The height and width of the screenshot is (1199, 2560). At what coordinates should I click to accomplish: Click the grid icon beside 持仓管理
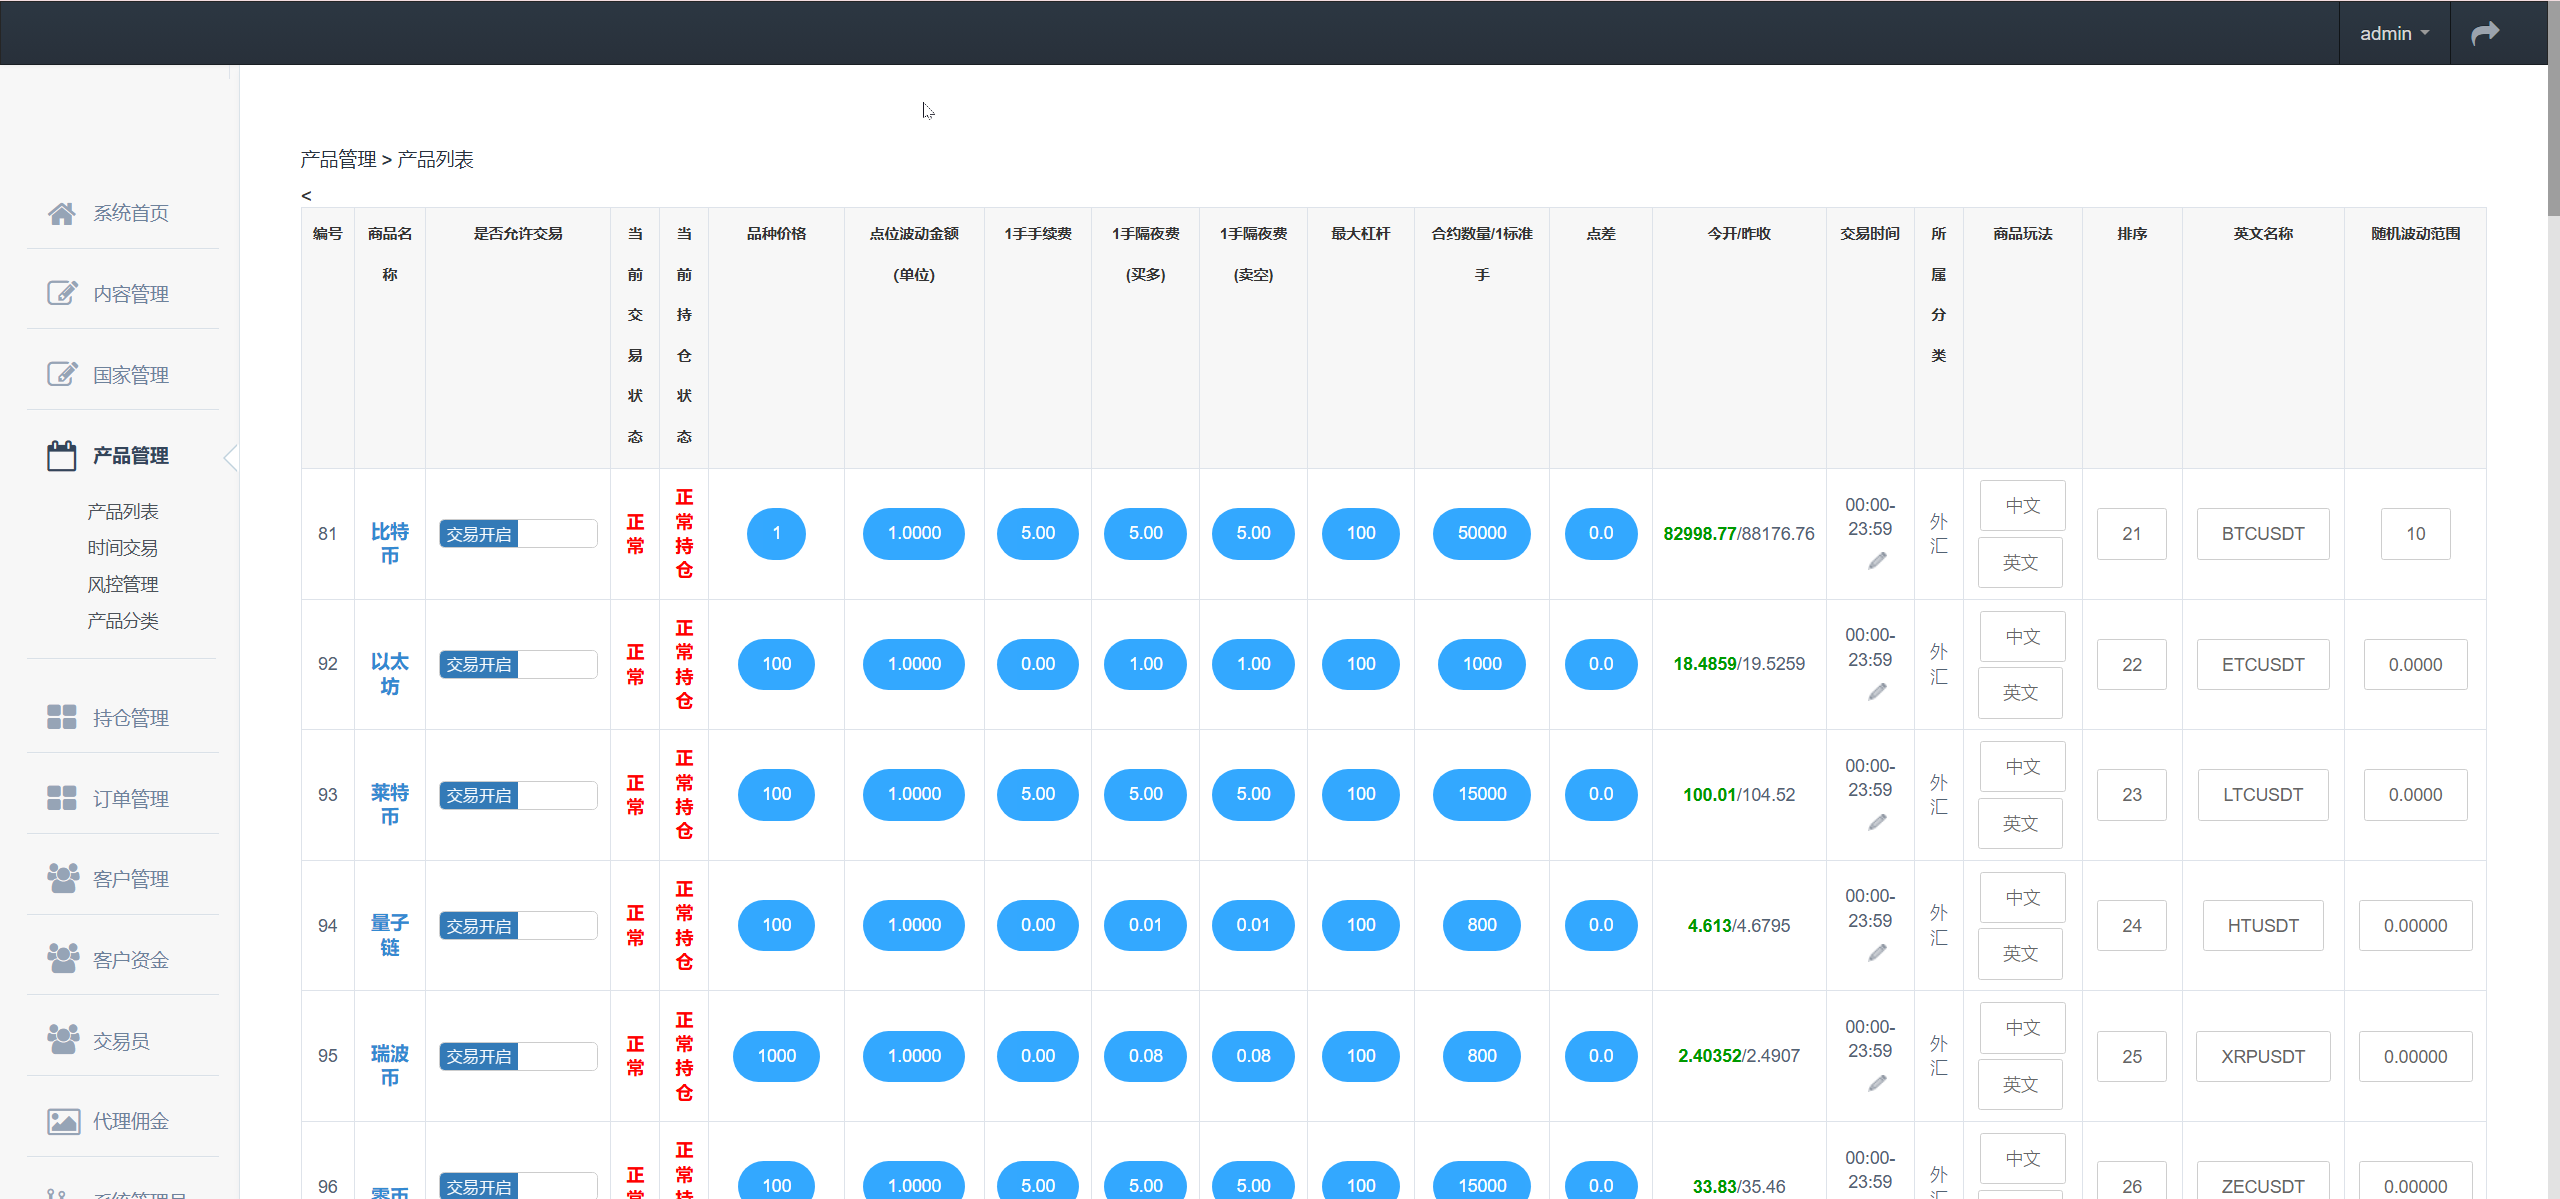[62, 717]
